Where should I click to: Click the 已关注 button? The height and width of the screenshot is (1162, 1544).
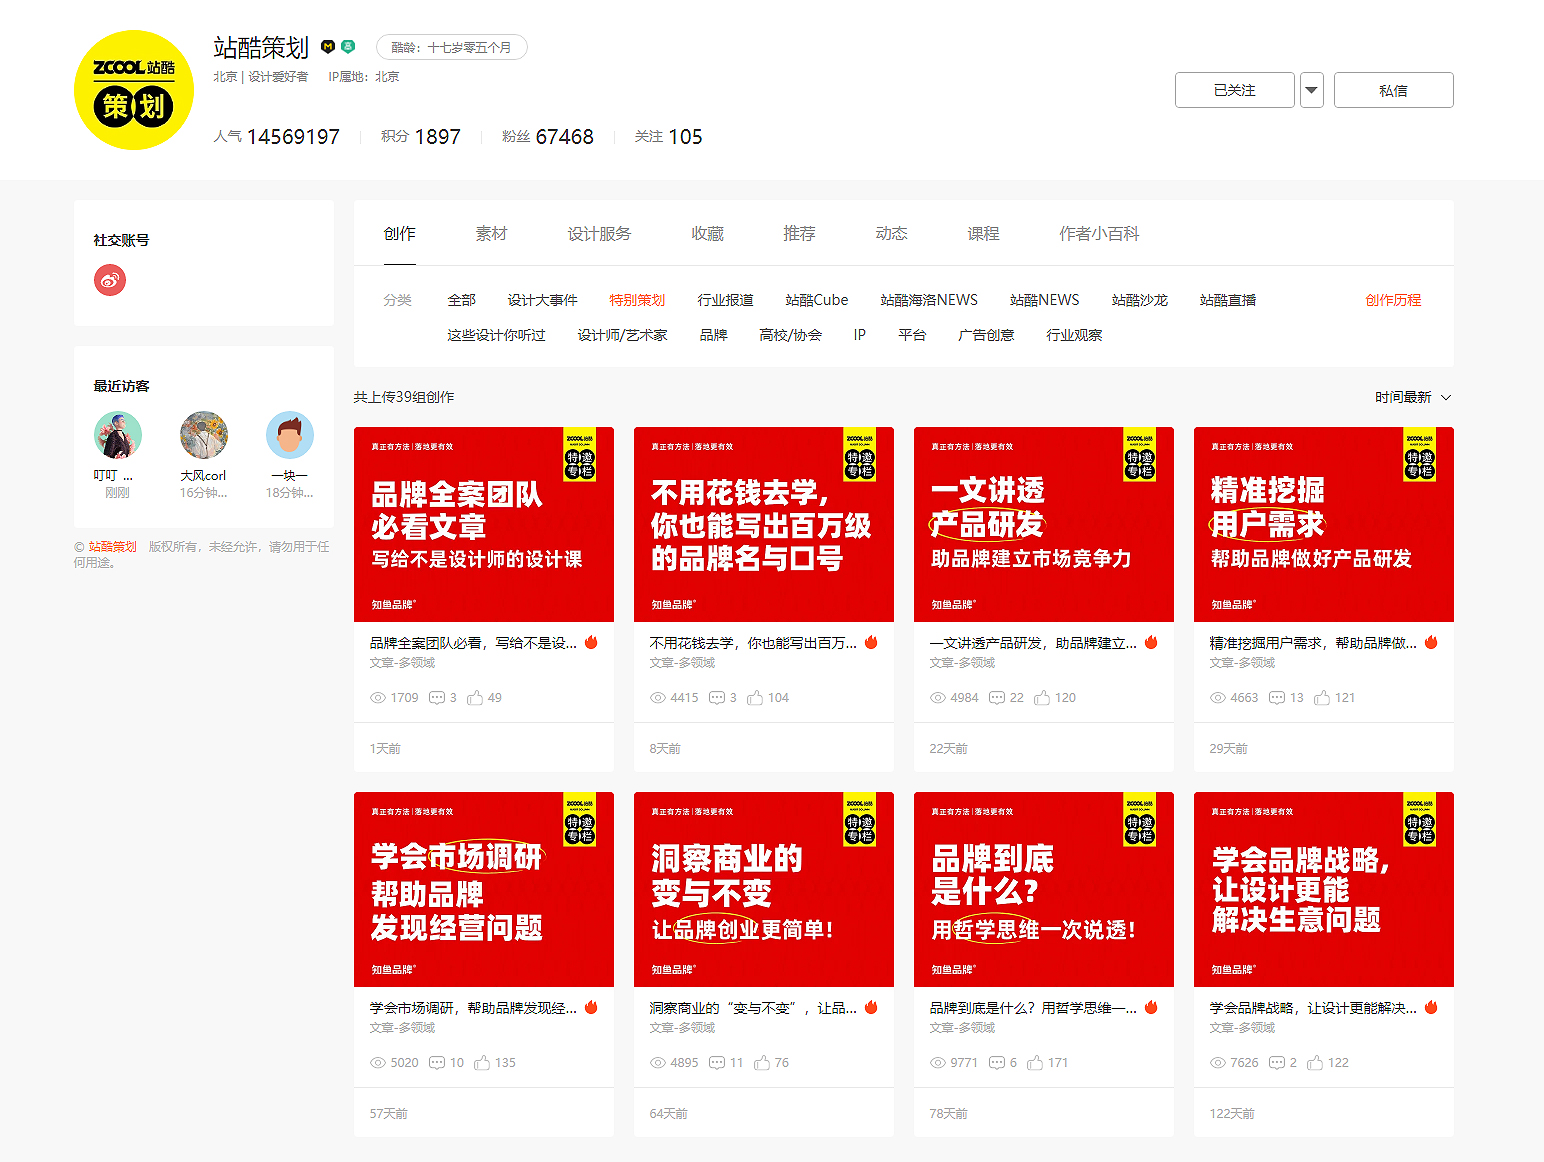tap(1235, 90)
